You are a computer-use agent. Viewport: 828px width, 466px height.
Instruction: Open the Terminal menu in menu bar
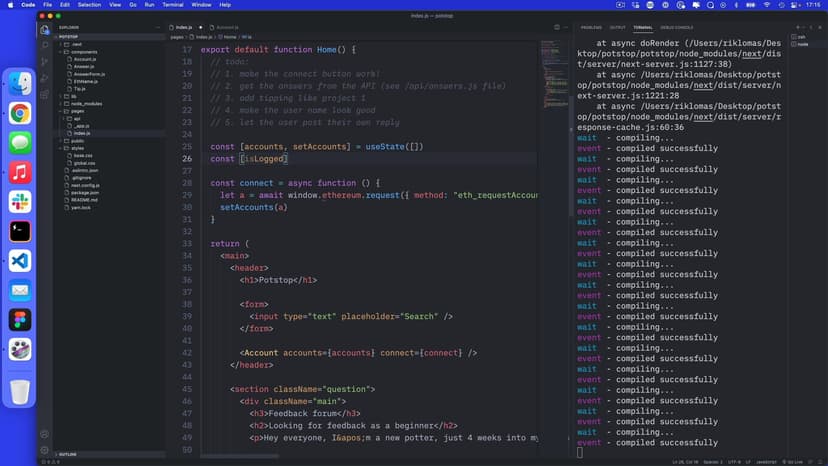click(172, 5)
